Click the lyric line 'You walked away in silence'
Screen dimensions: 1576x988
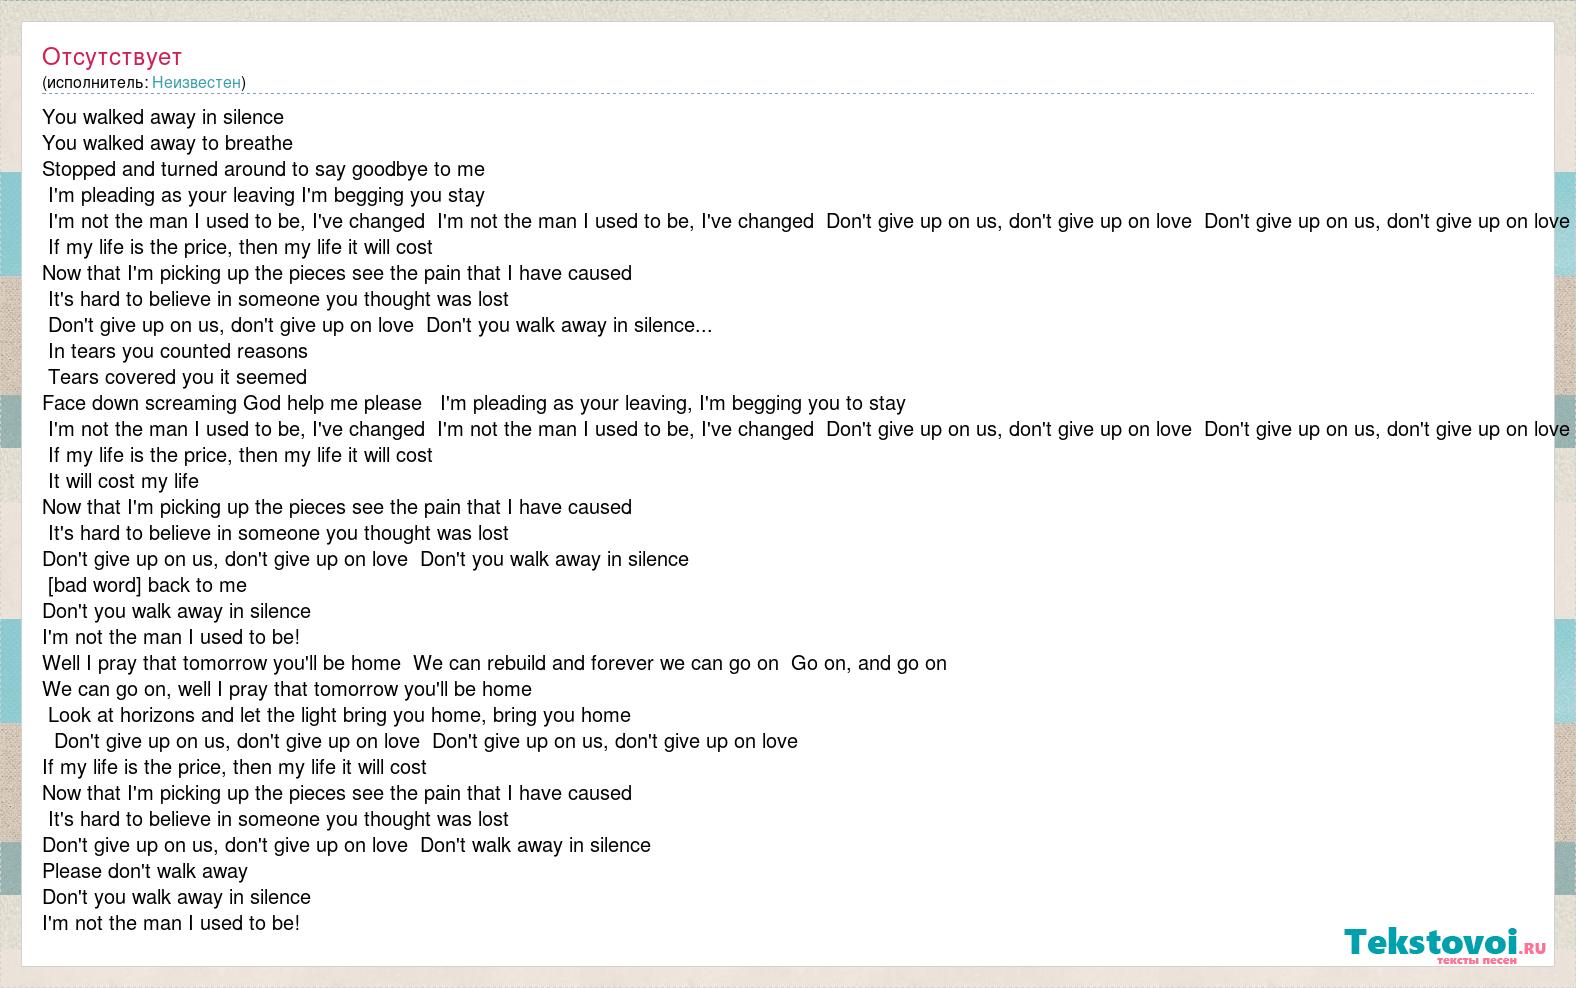[163, 117]
